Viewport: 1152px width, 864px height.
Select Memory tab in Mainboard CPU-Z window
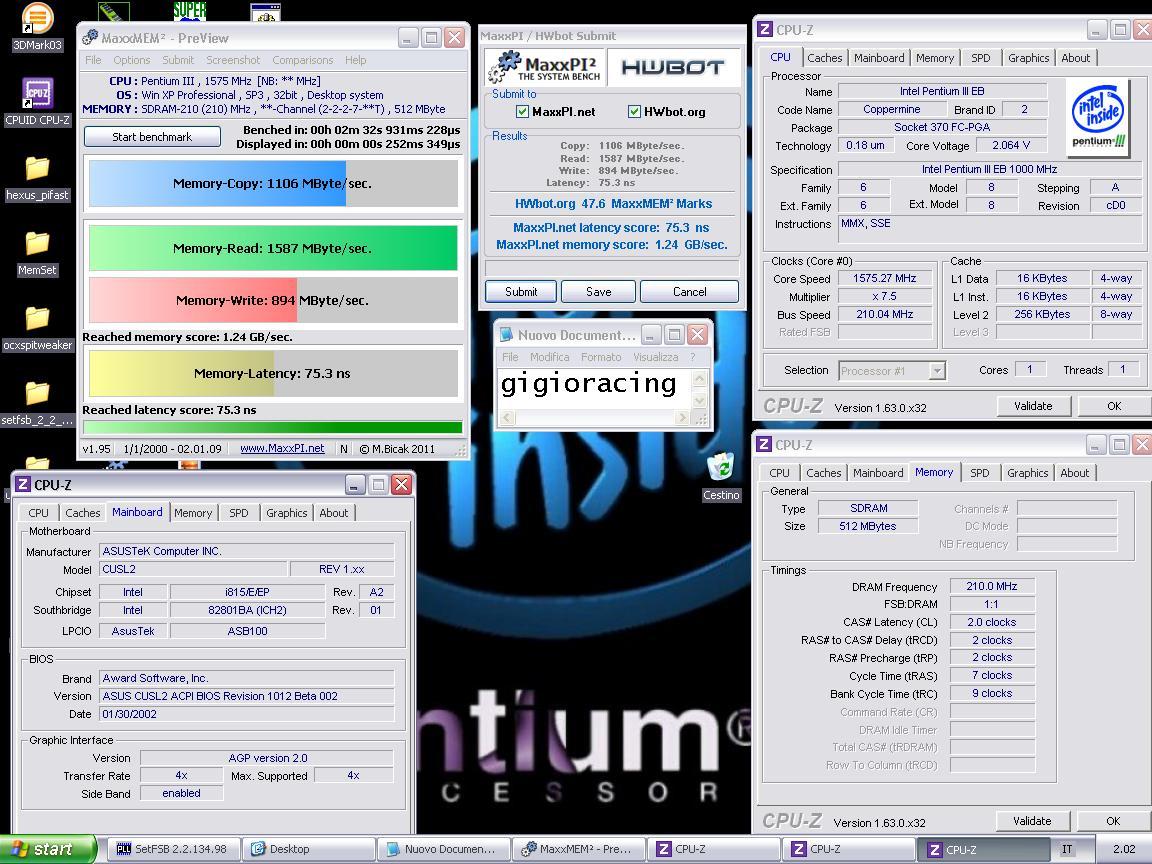pos(193,513)
